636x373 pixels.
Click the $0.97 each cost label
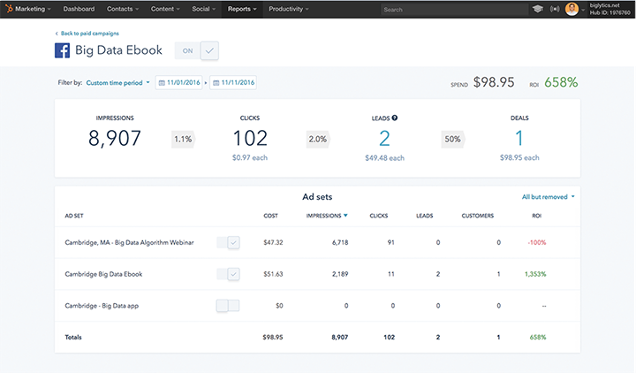tap(250, 158)
